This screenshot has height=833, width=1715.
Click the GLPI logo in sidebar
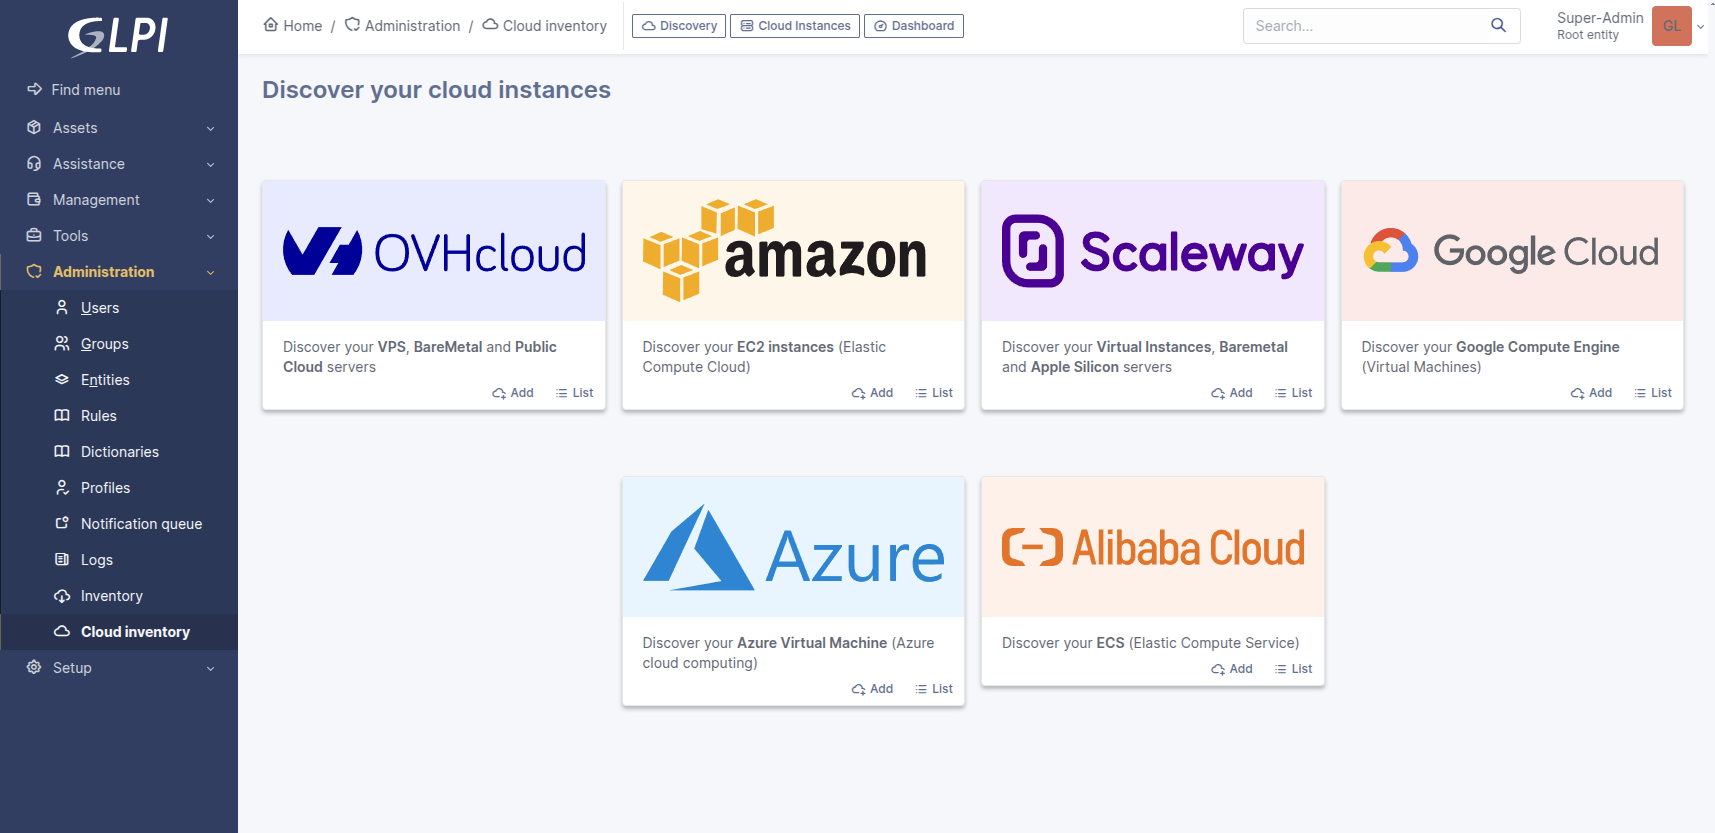click(118, 37)
